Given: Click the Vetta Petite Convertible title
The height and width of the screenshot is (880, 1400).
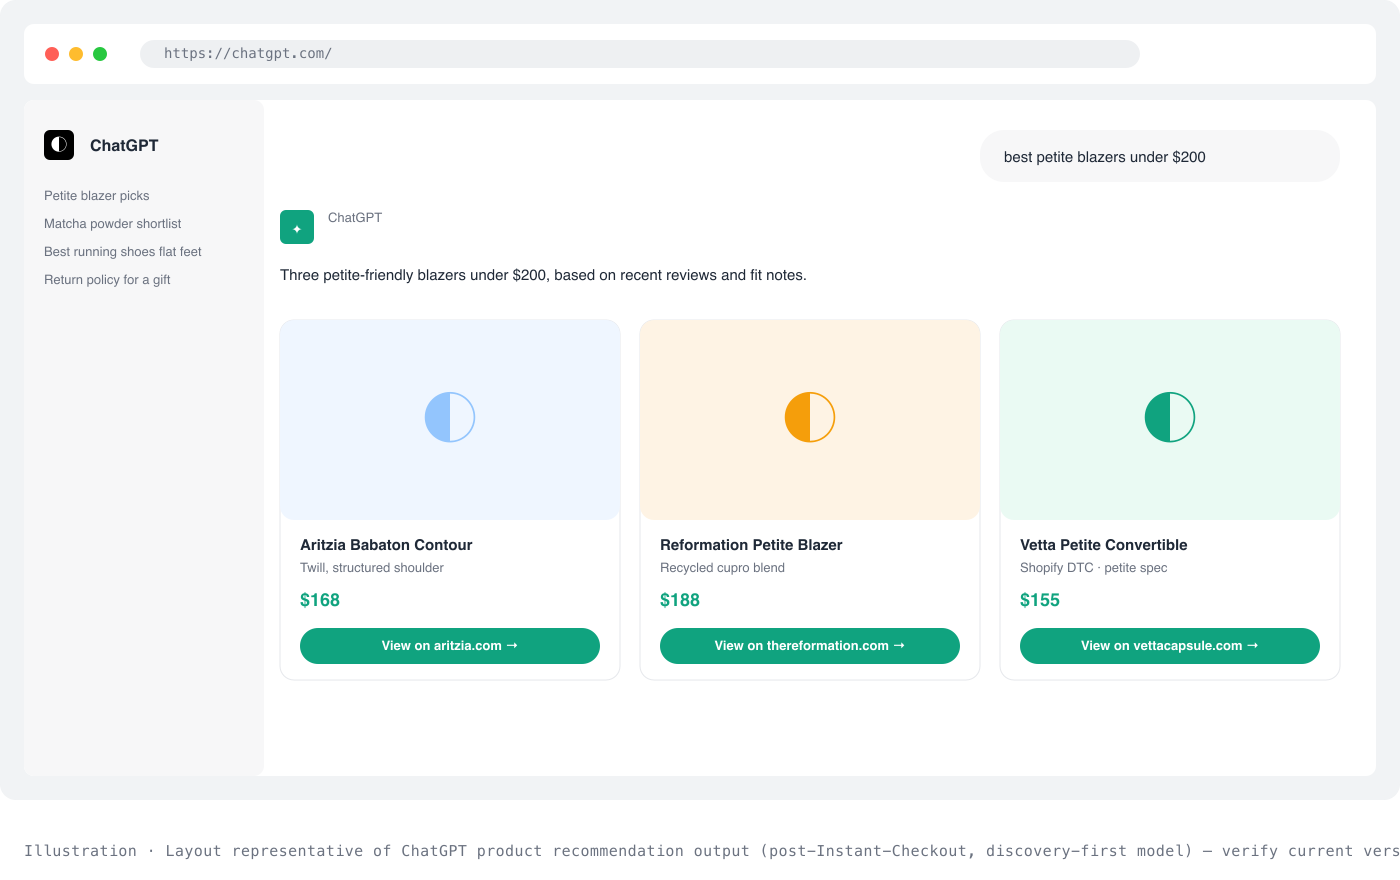Looking at the screenshot, I should click(x=1104, y=545).
